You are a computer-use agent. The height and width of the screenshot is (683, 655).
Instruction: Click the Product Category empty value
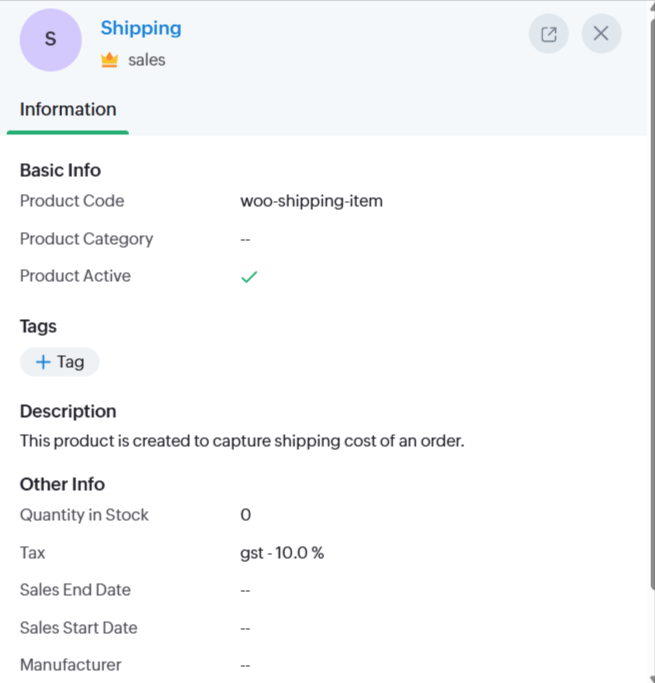(x=245, y=240)
